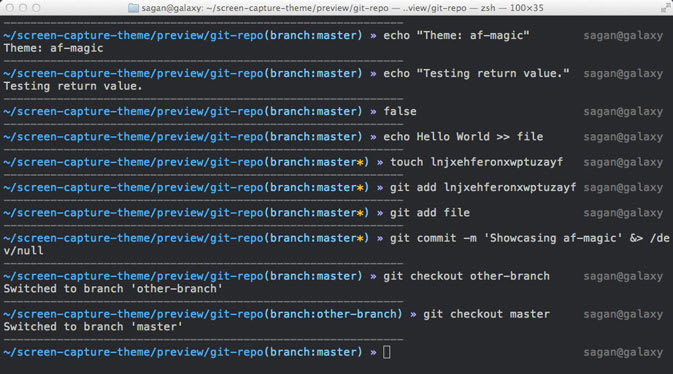Click 'sagan@galaxy' beside the 'git checkout master' command
Viewport: 673px width, 374px height.
point(623,314)
